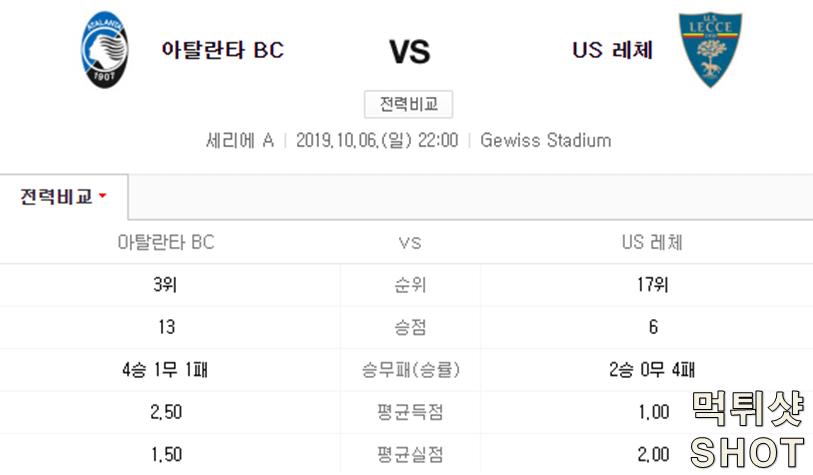Click the 평균실점 row label

click(410, 455)
